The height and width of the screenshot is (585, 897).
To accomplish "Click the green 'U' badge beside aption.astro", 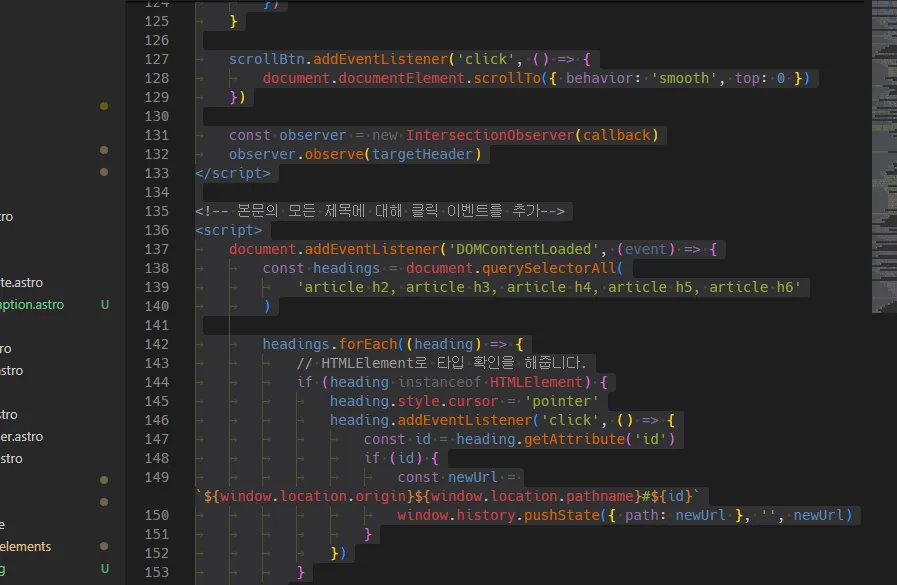I will tap(105, 304).
